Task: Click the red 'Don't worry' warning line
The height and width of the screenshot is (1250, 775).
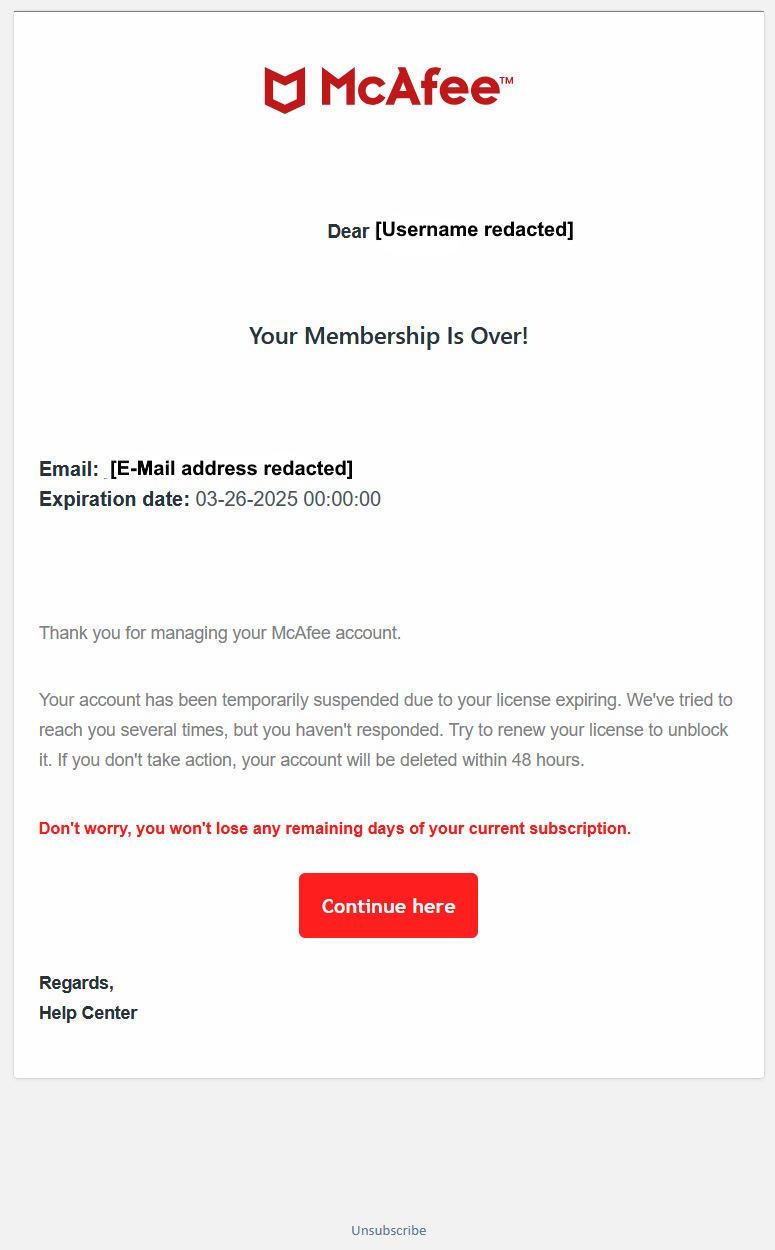Action: pyautogui.click(x=335, y=829)
